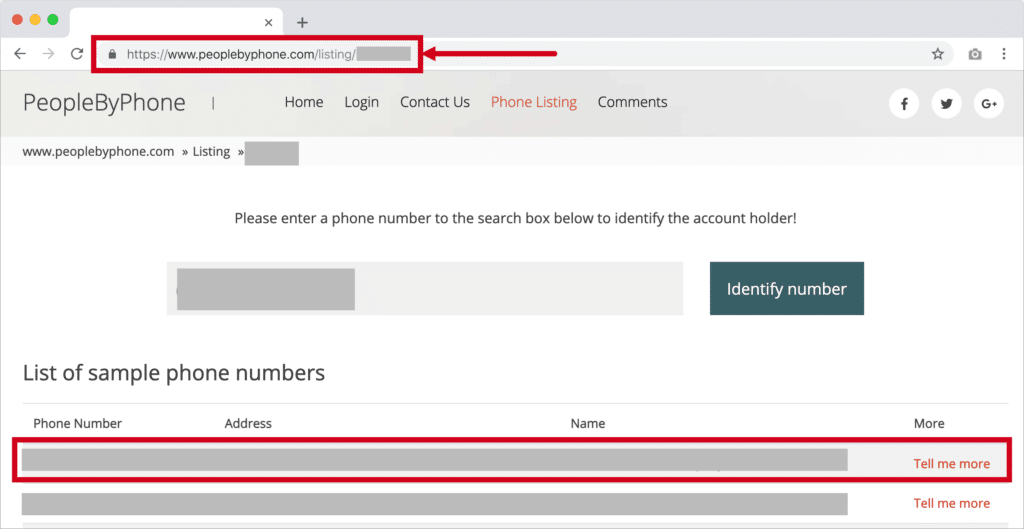Click the www.peoplebyphone.com breadcrumb link
Screen dimensions: 1024x529
[98, 152]
